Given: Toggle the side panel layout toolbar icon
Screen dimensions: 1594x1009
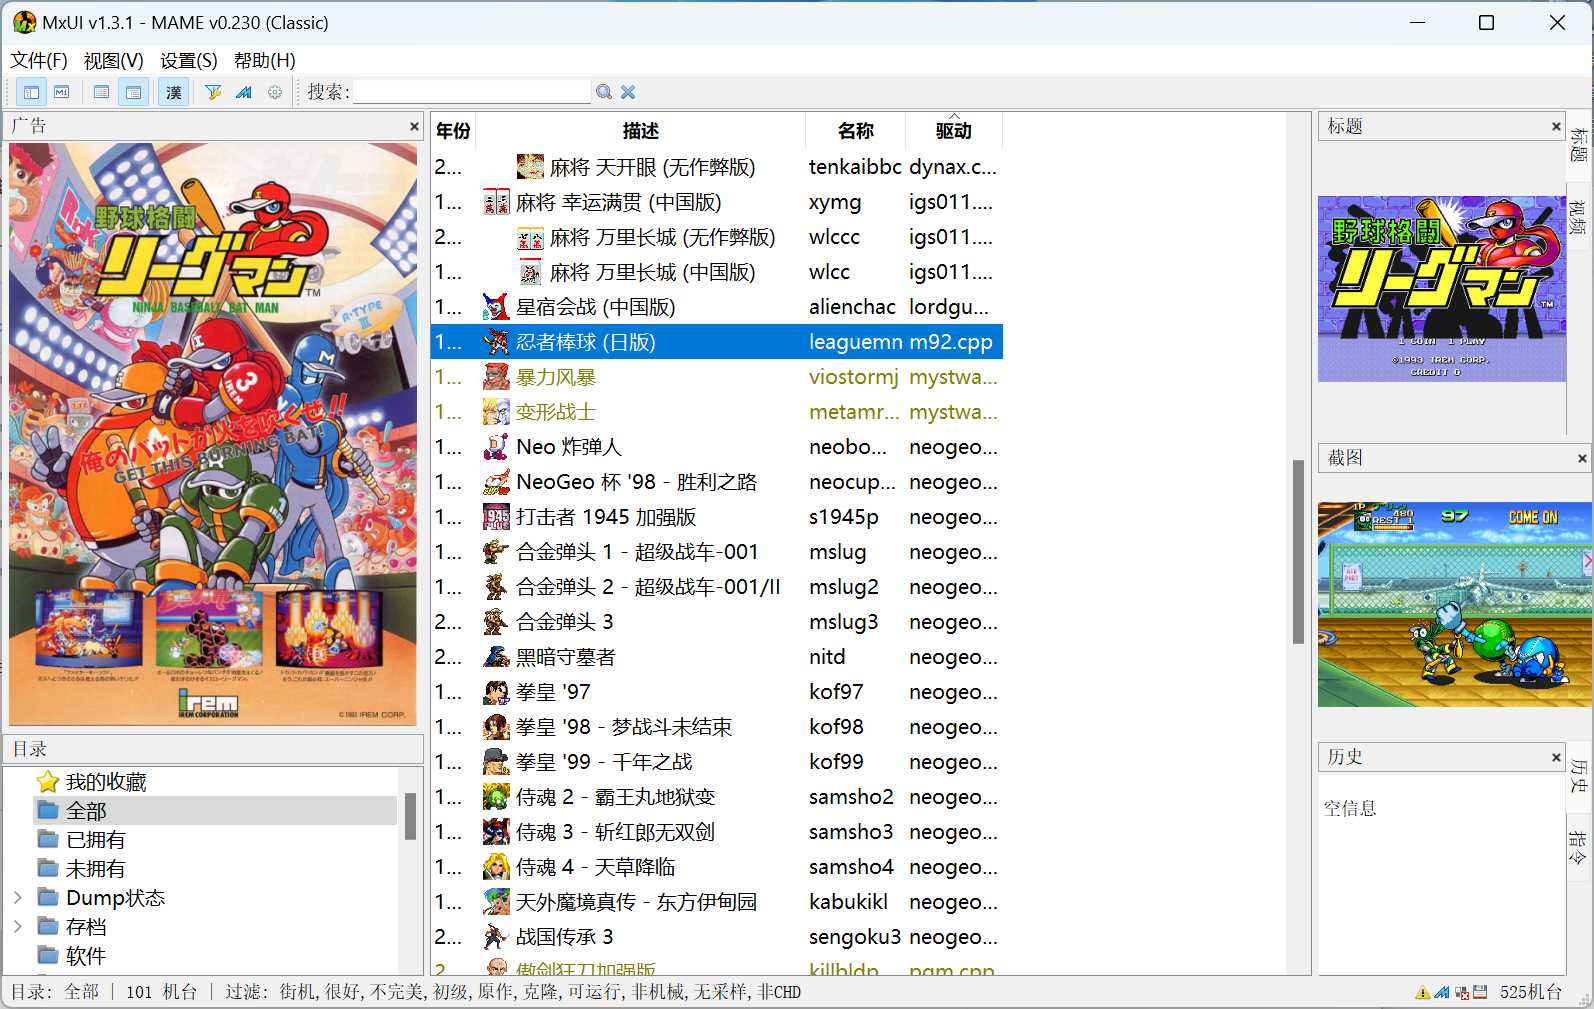Looking at the screenshot, I should pos(31,92).
